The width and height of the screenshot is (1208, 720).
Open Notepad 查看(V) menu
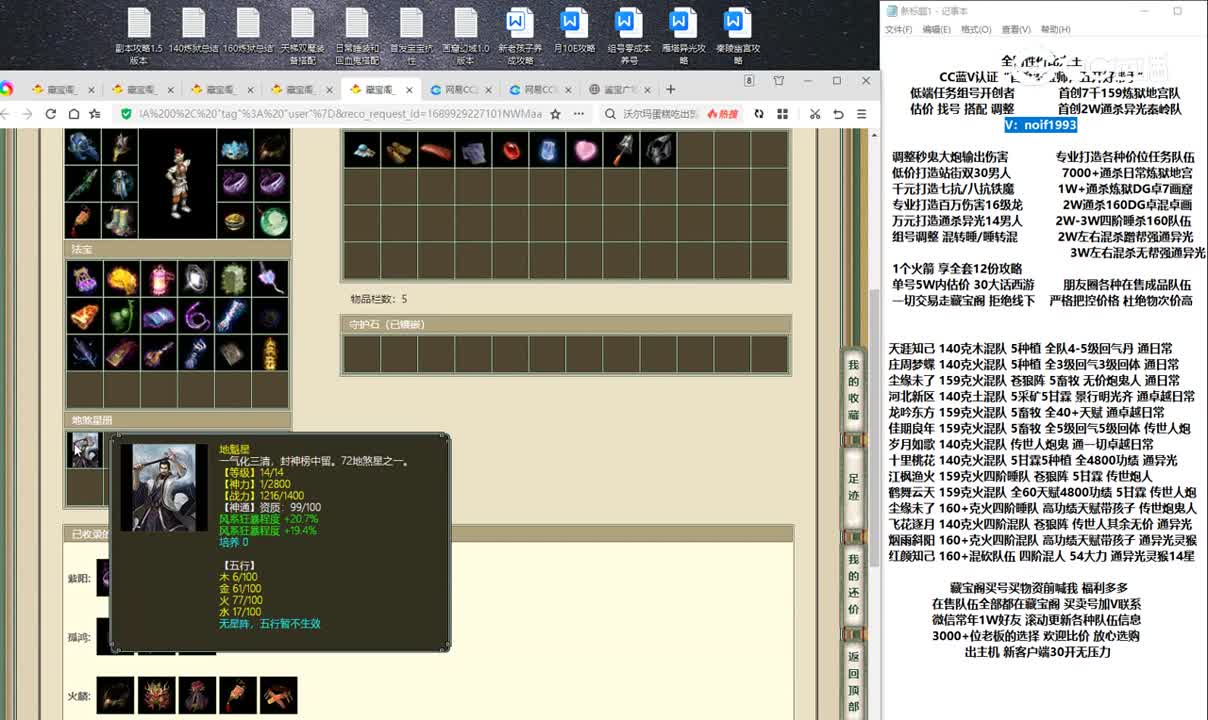coord(1016,30)
